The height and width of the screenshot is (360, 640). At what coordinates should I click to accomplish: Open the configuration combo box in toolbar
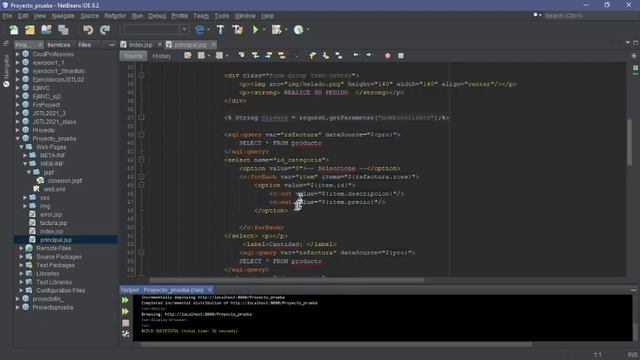point(156,29)
